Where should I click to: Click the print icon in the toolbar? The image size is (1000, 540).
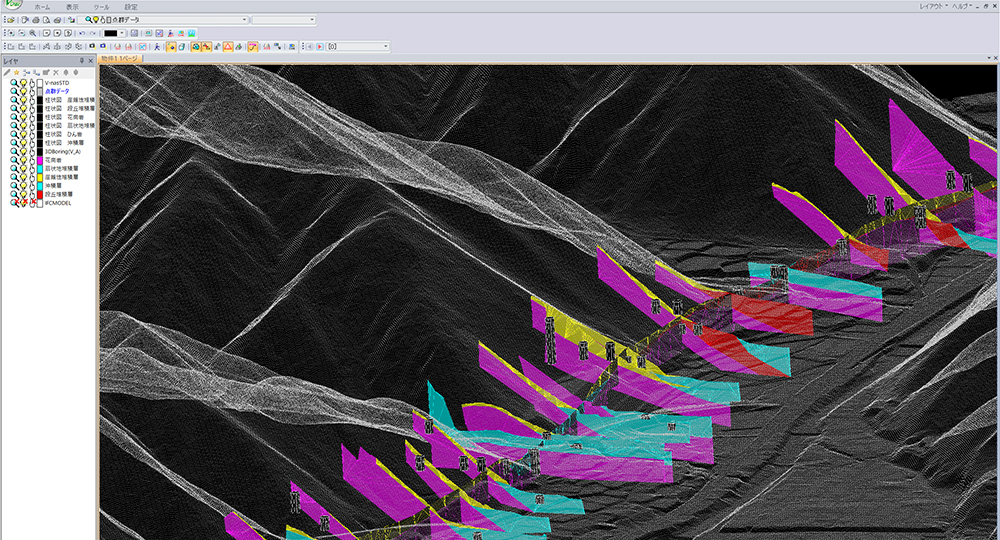[36, 20]
